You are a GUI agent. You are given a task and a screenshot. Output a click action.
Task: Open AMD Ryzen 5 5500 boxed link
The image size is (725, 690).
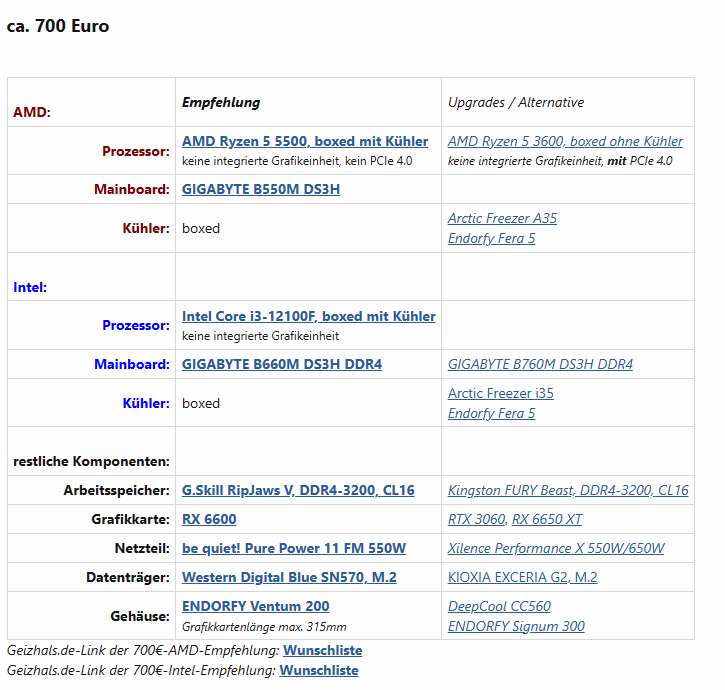pyautogui.click(x=305, y=142)
